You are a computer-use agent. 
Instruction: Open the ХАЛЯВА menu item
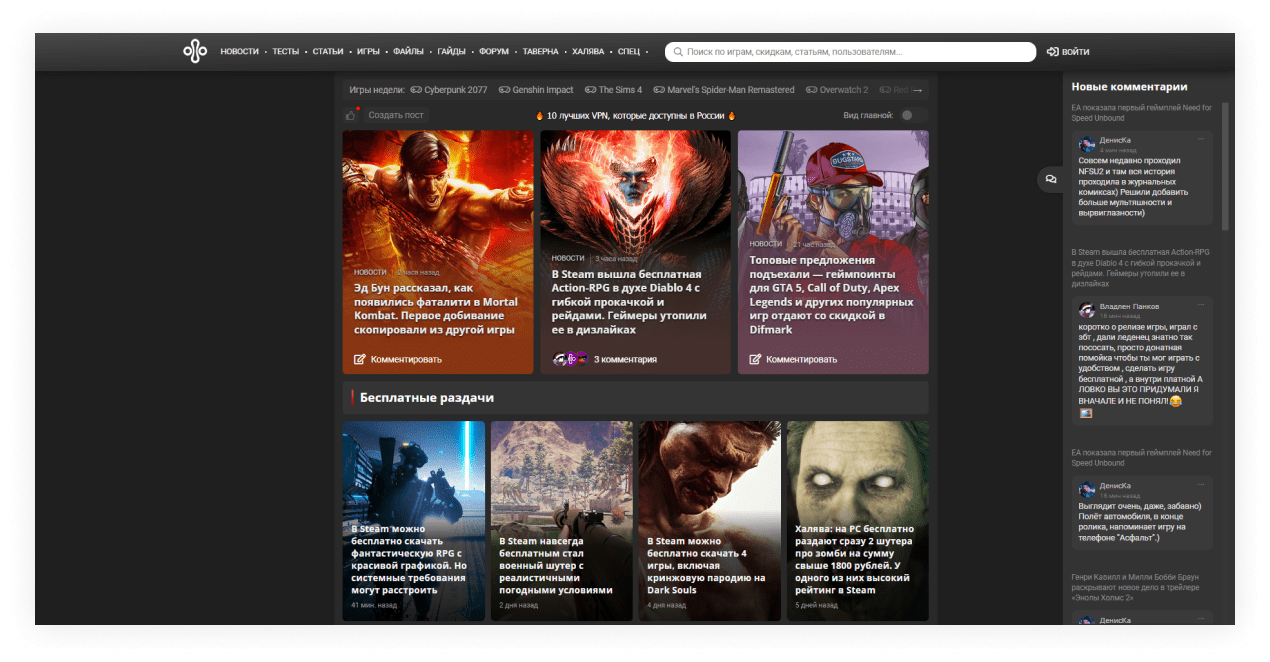pos(588,52)
